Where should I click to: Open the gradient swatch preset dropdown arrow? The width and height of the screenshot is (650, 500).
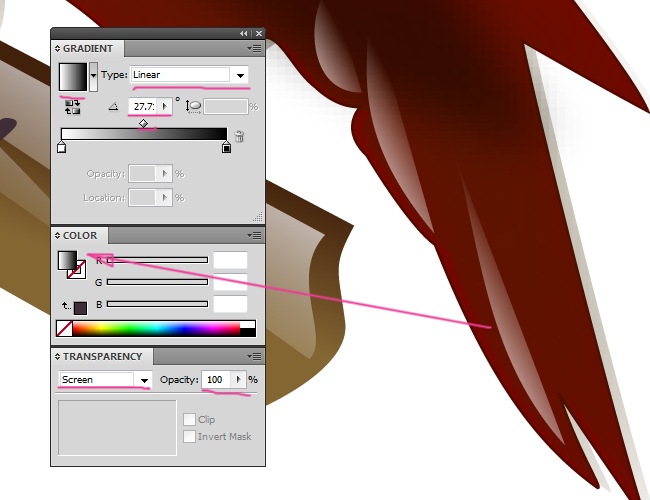[93, 75]
